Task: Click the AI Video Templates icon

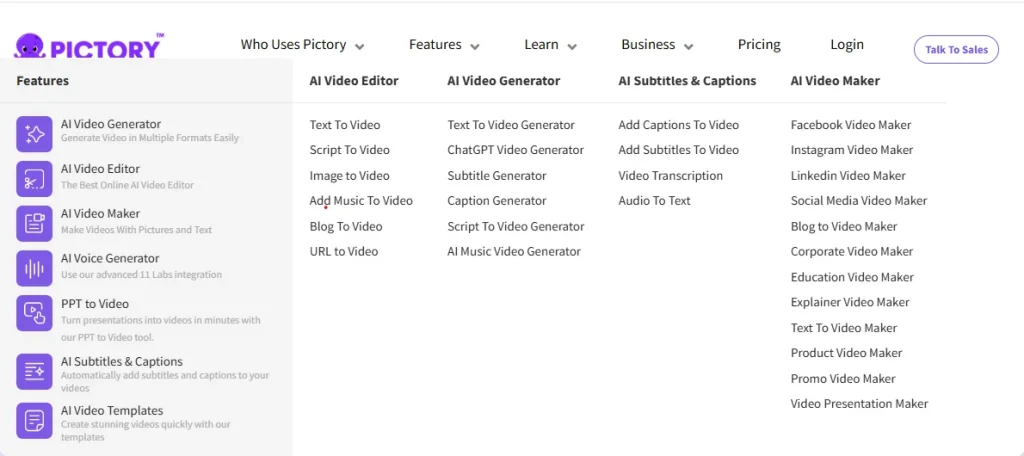Action: (x=34, y=420)
